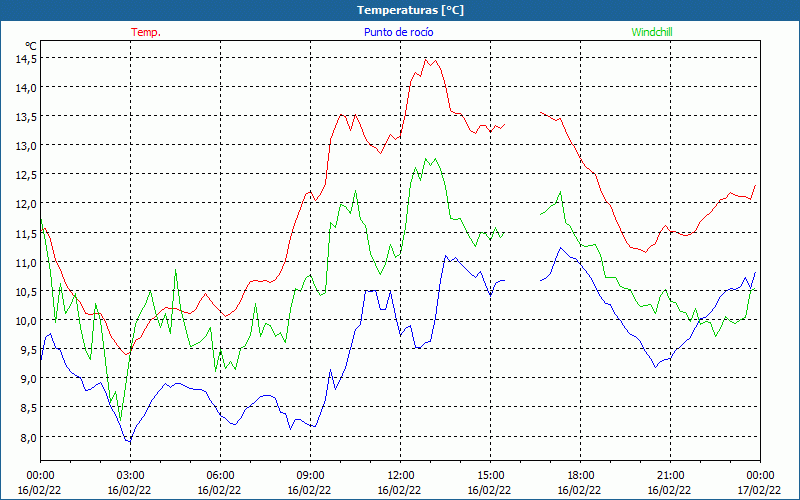Image resolution: width=800 pixels, height=500 pixels.
Task: Click the °C unit label on y-axis
Action: tap(31, 46)
